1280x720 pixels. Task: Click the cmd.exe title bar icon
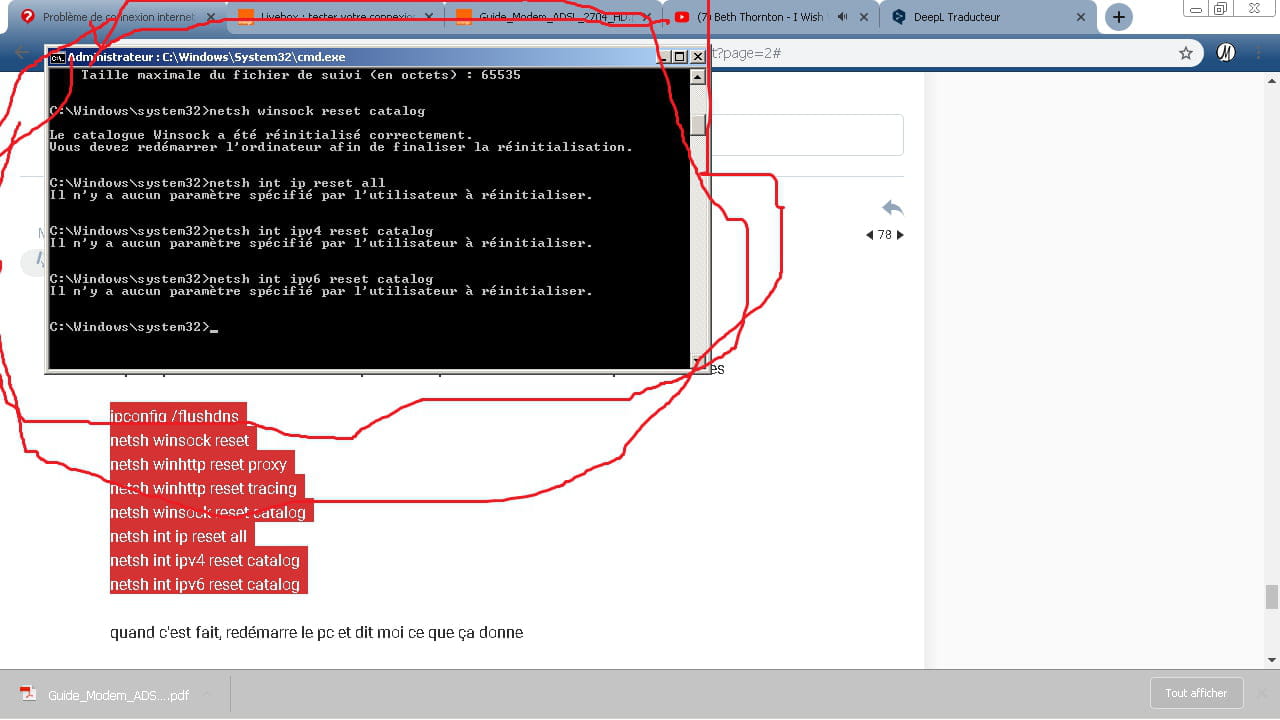58,58
